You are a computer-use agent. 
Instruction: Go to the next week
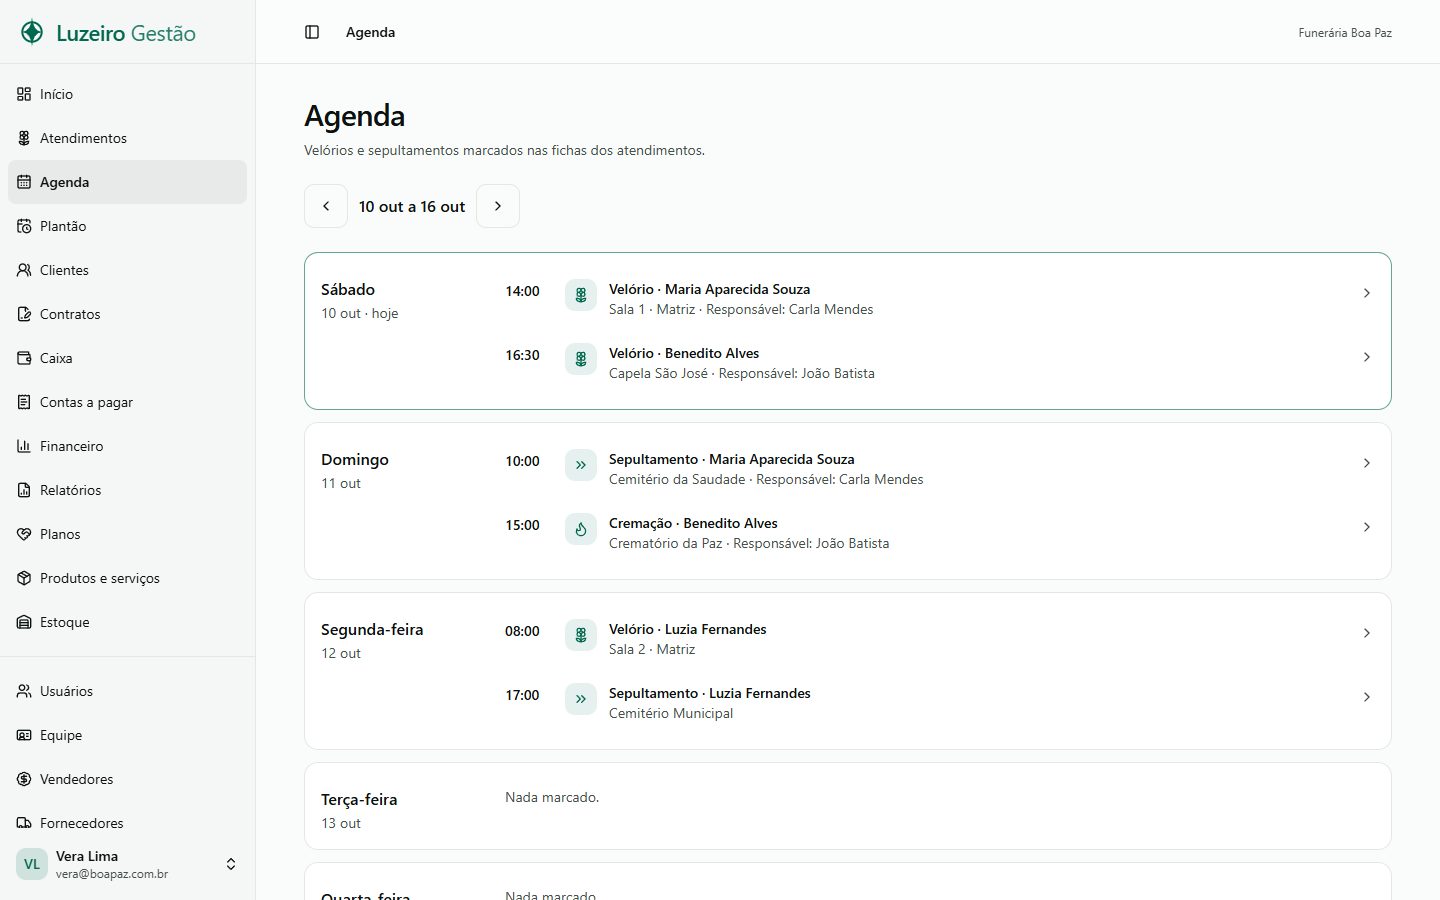click(x=498, y=206)
